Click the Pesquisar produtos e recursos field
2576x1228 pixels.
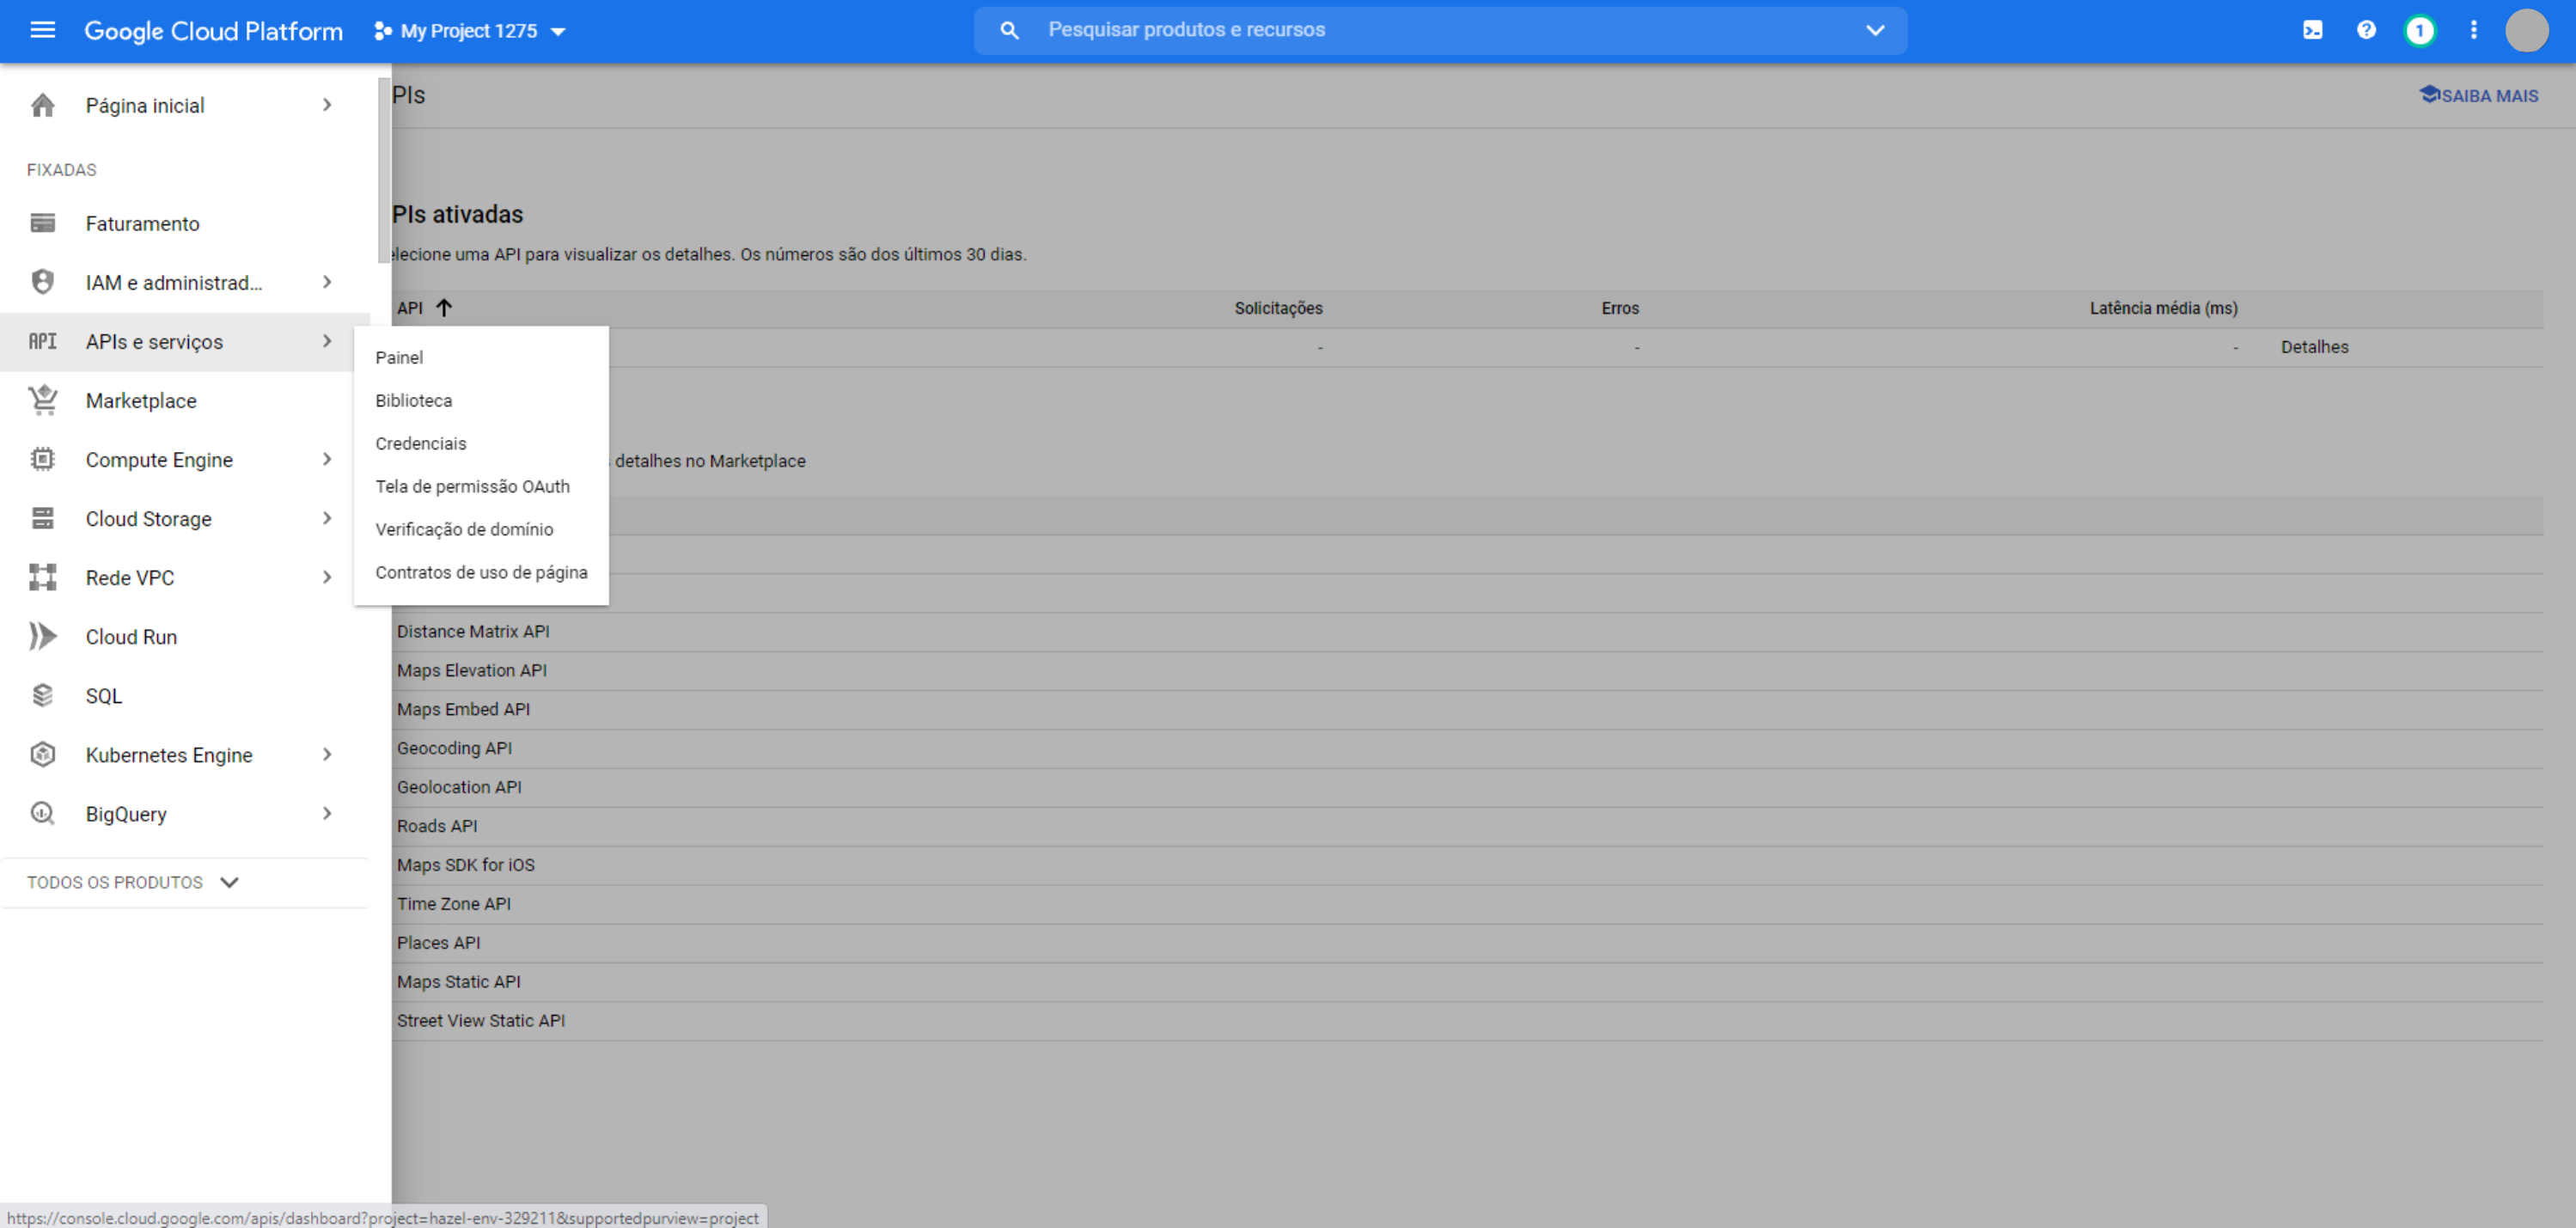tap(1440, 30)
